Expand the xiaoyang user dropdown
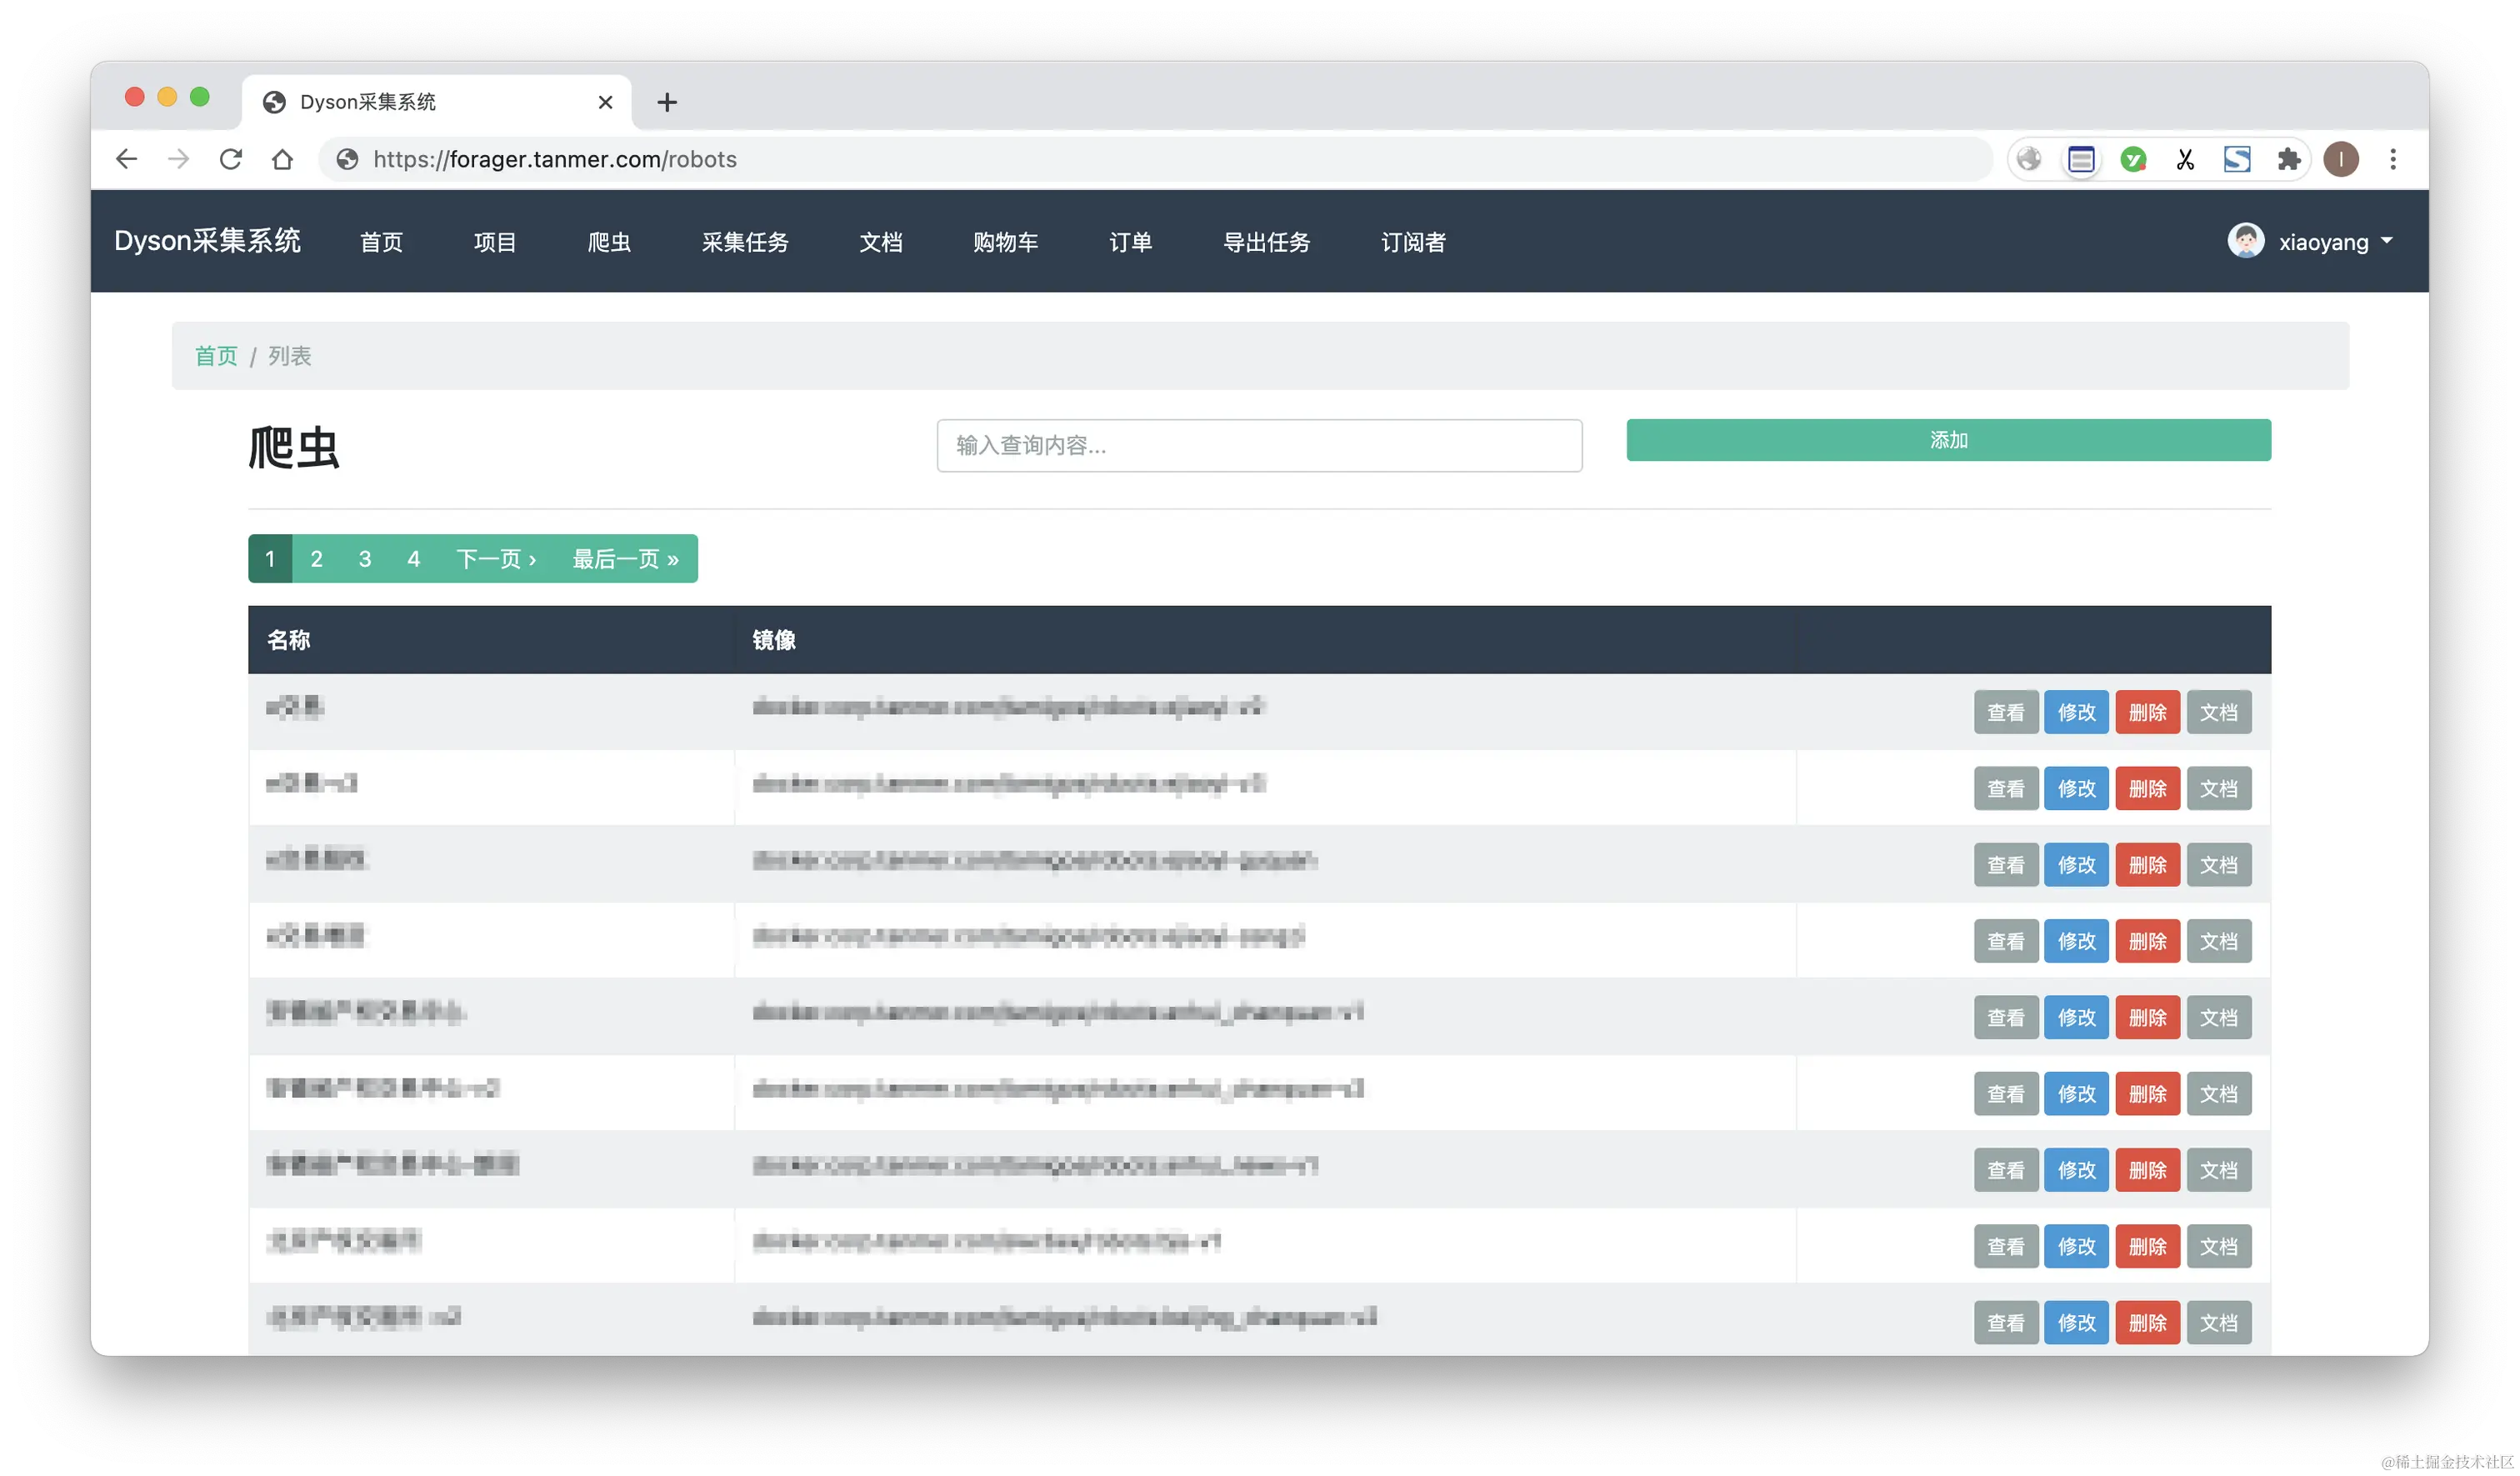The image size is (2520, 1476). point(2323,242)
